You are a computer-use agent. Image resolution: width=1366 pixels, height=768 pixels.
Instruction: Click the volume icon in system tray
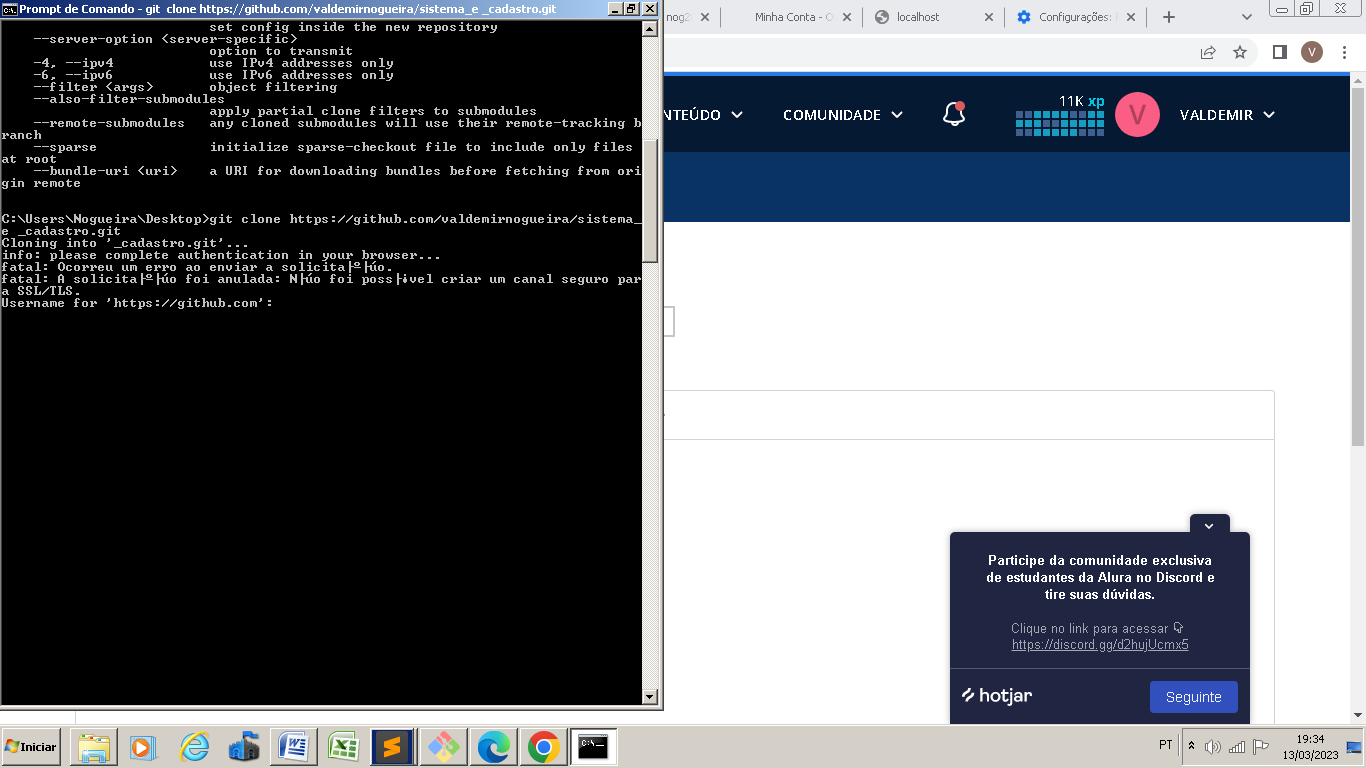coord(1213,746)
